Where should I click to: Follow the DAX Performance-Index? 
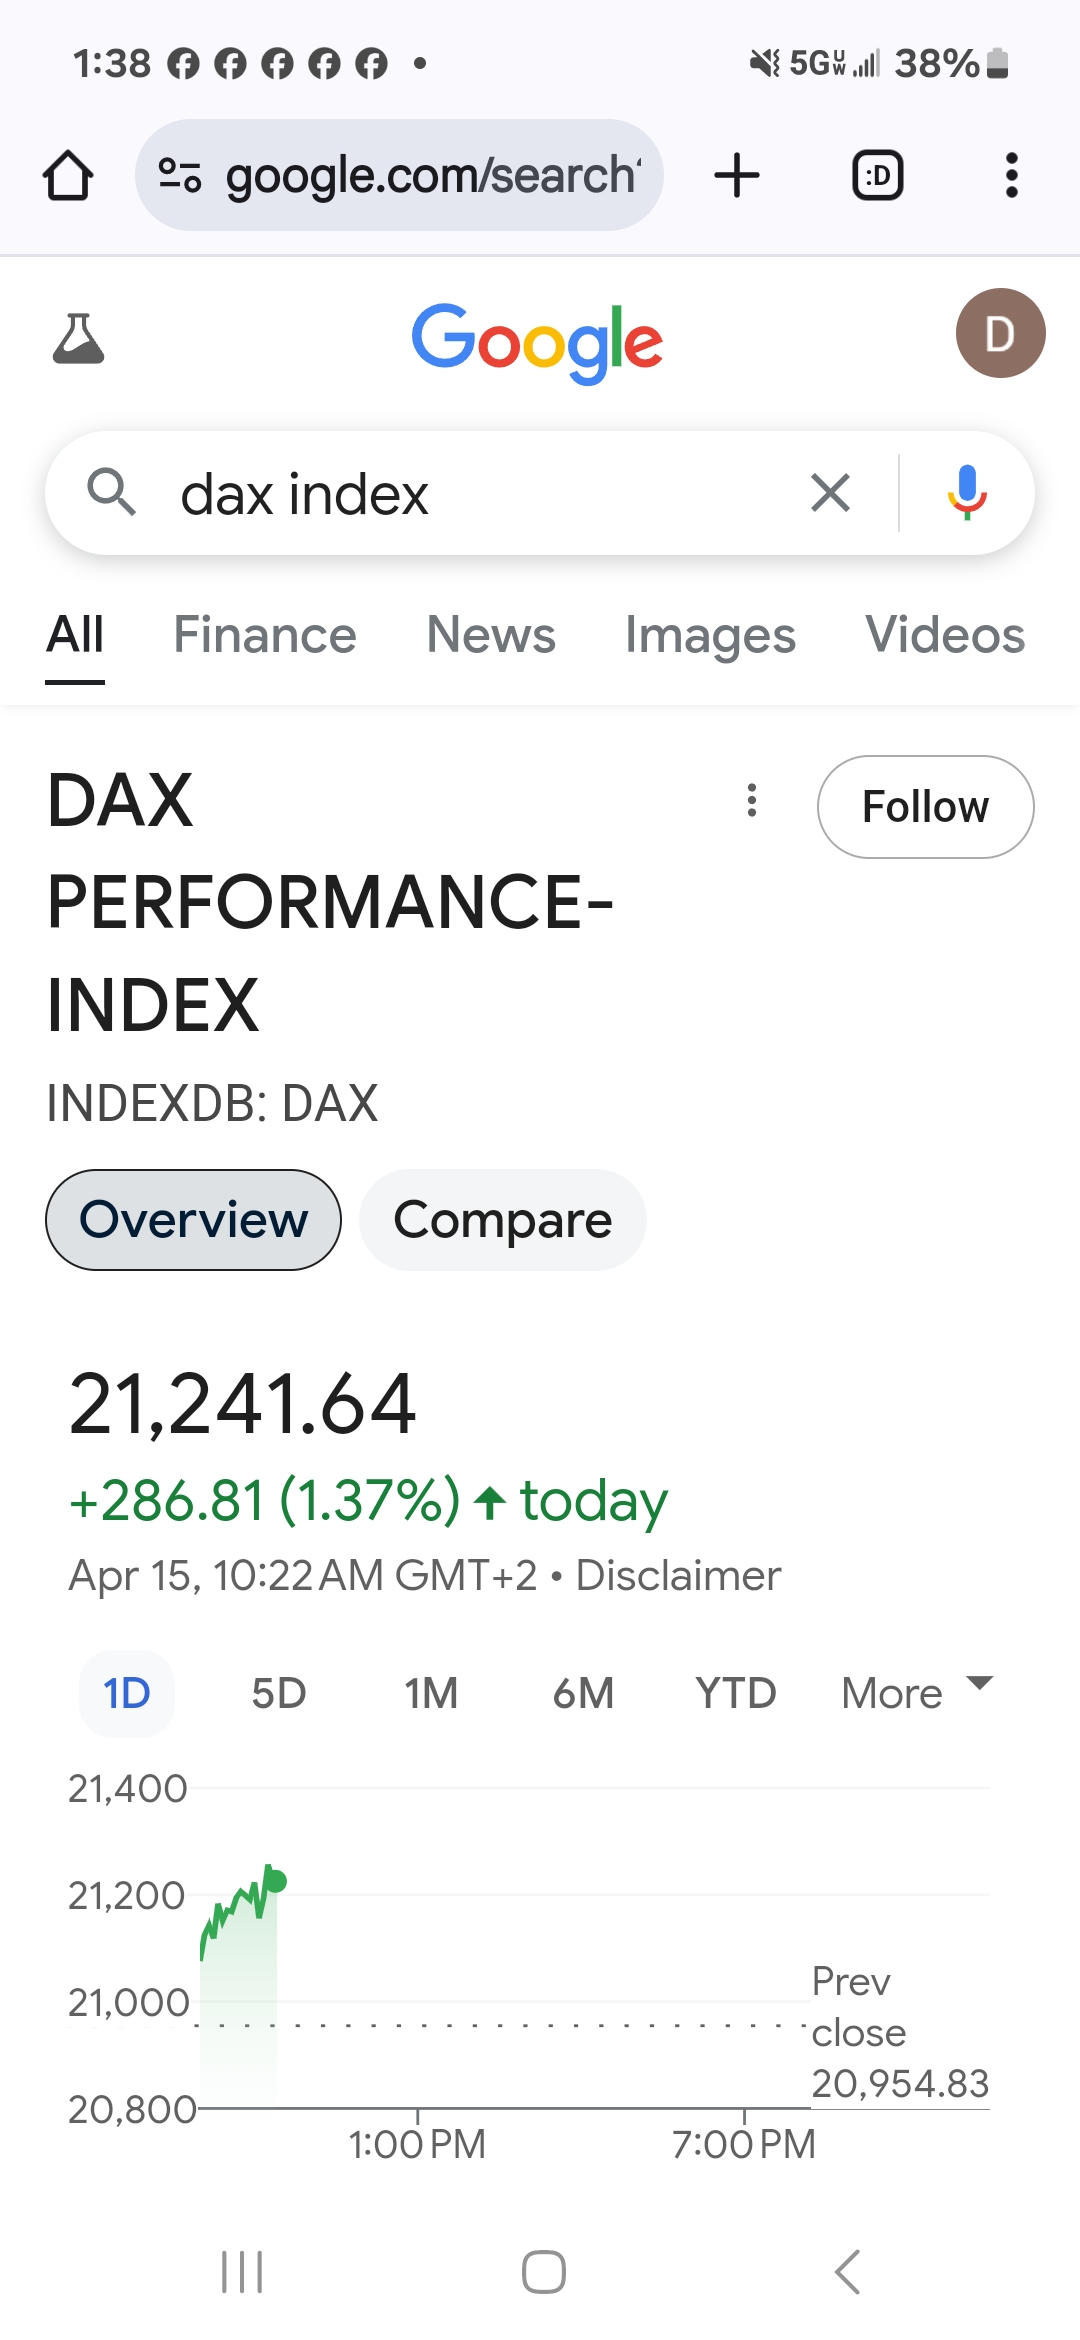(x=925, y=807)
